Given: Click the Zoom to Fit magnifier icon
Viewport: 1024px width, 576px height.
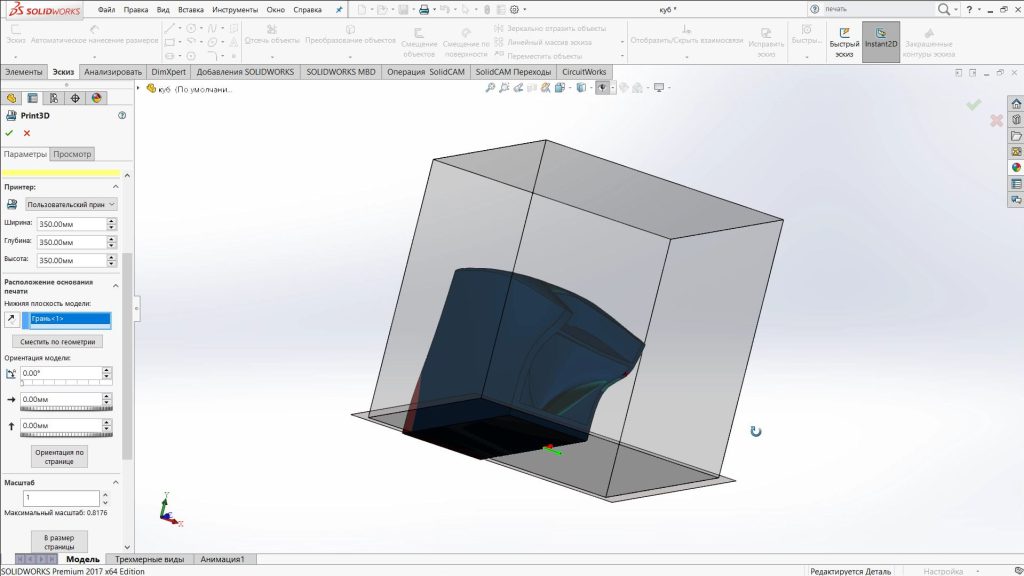Looking at the screenshot, I should (490, 88).
